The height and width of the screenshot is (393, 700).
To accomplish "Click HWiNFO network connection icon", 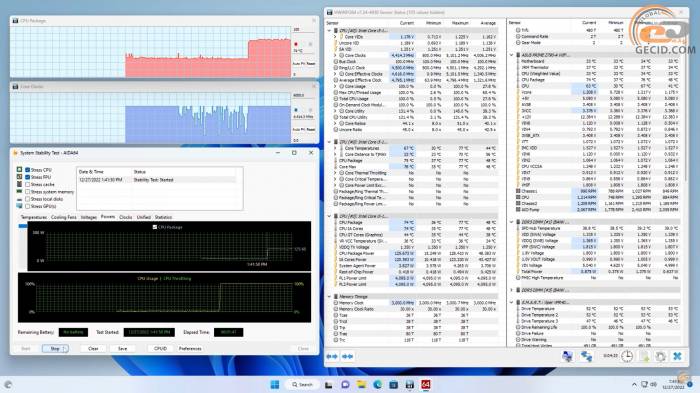I will (x=587, y=356).
